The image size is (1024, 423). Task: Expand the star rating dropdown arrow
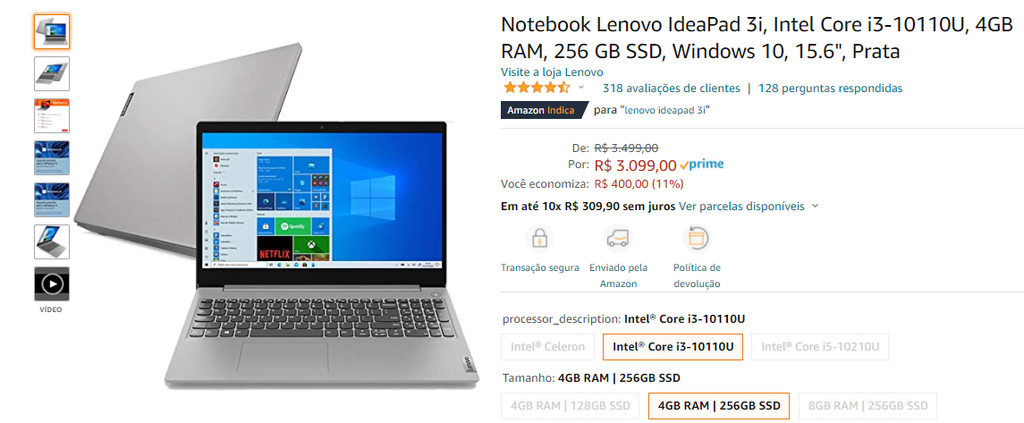[581, 88]
